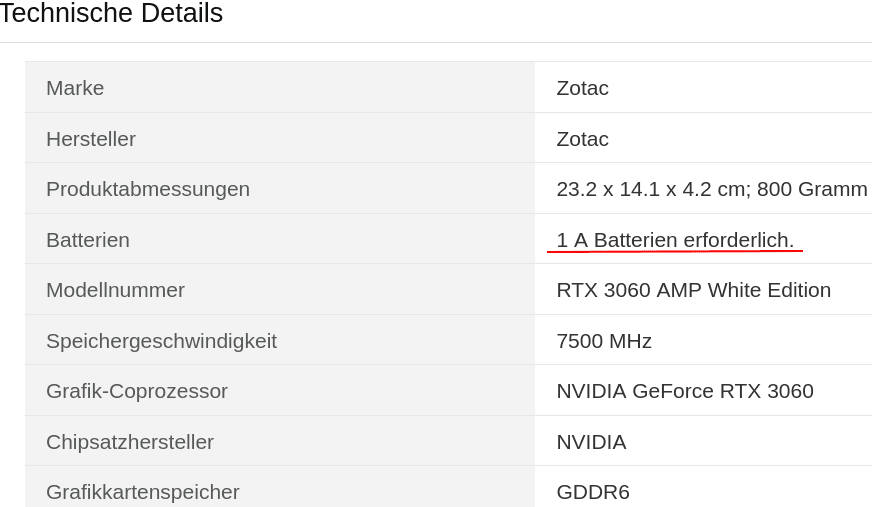Select the Modellnummer label
Screen dimensions: 872x507
click(115, 290)
